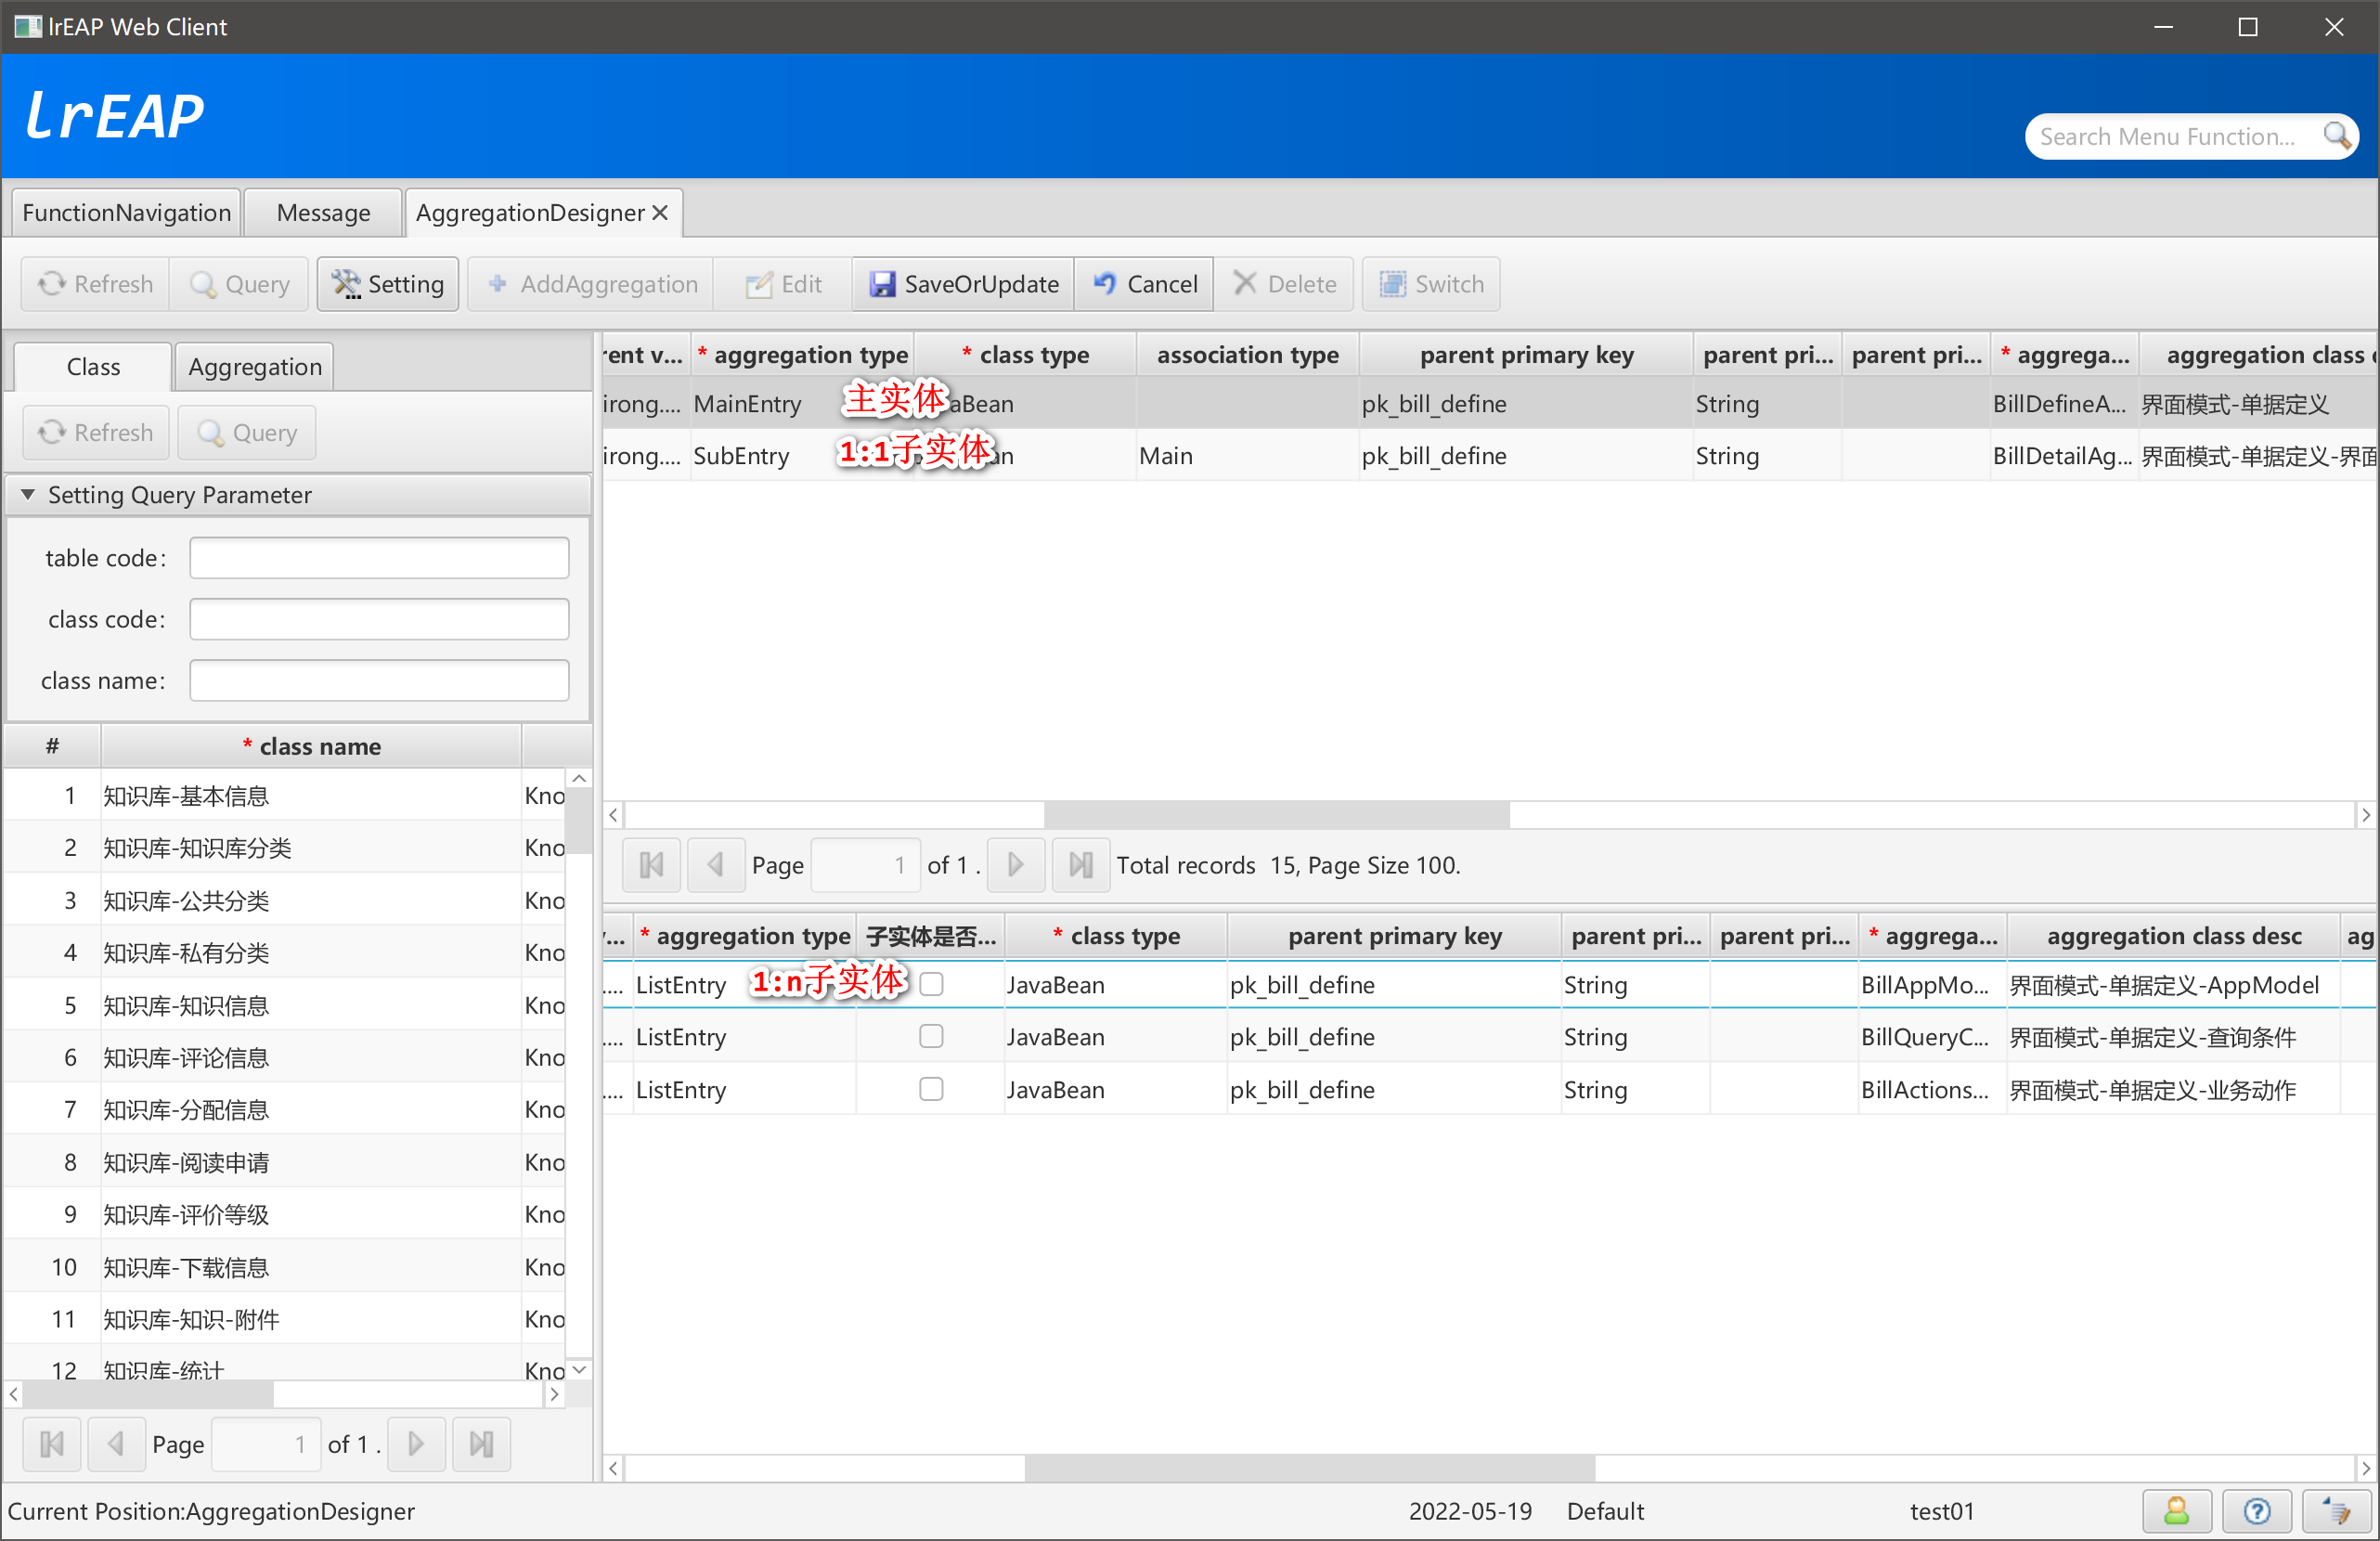Go to next page in class list pager
The width and height of the screenshot is (2380, 1541).
tap(416, 1444)
